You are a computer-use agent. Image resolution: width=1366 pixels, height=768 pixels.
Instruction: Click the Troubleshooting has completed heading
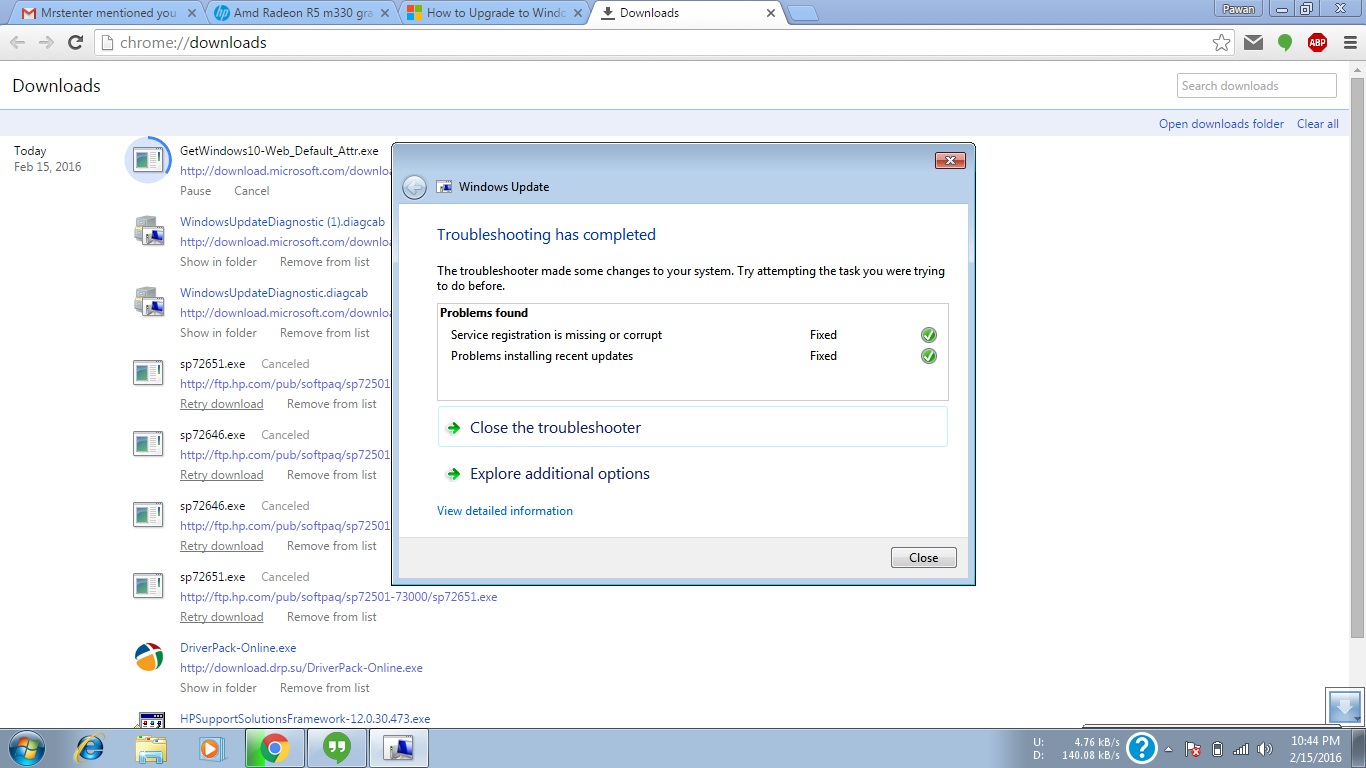coord(546,235)
